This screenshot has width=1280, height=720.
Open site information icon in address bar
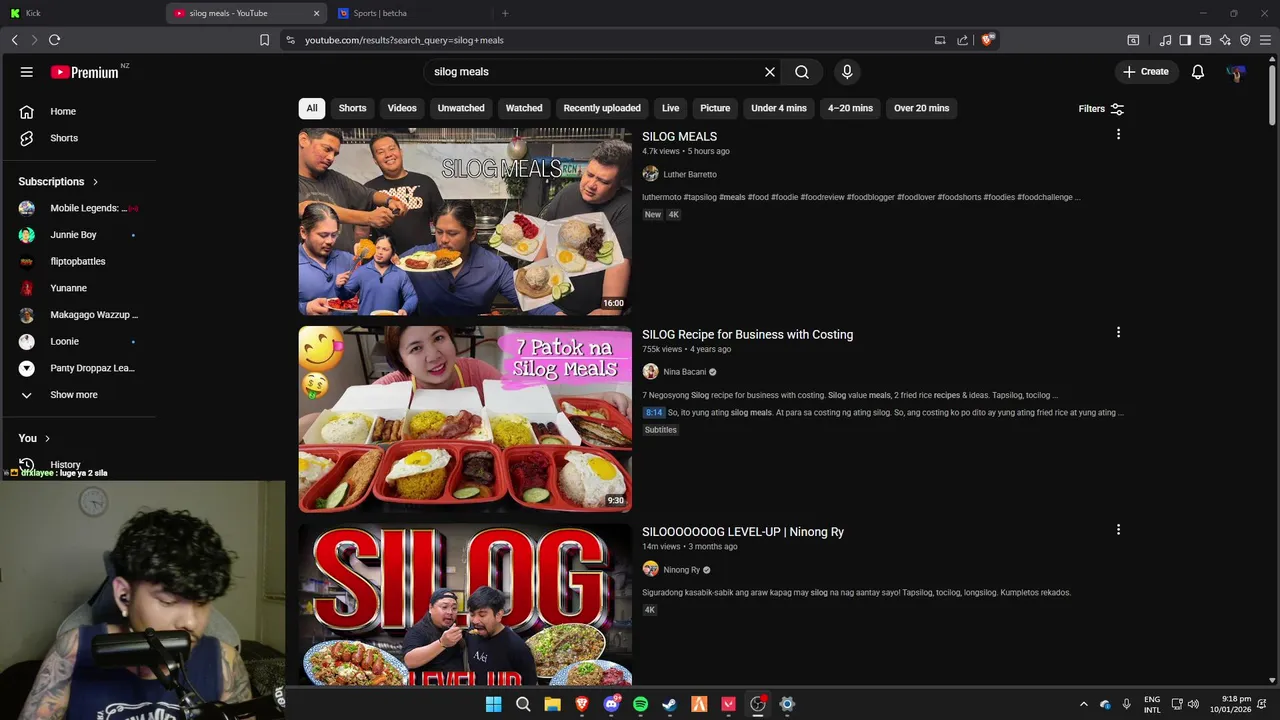[290, 40]
